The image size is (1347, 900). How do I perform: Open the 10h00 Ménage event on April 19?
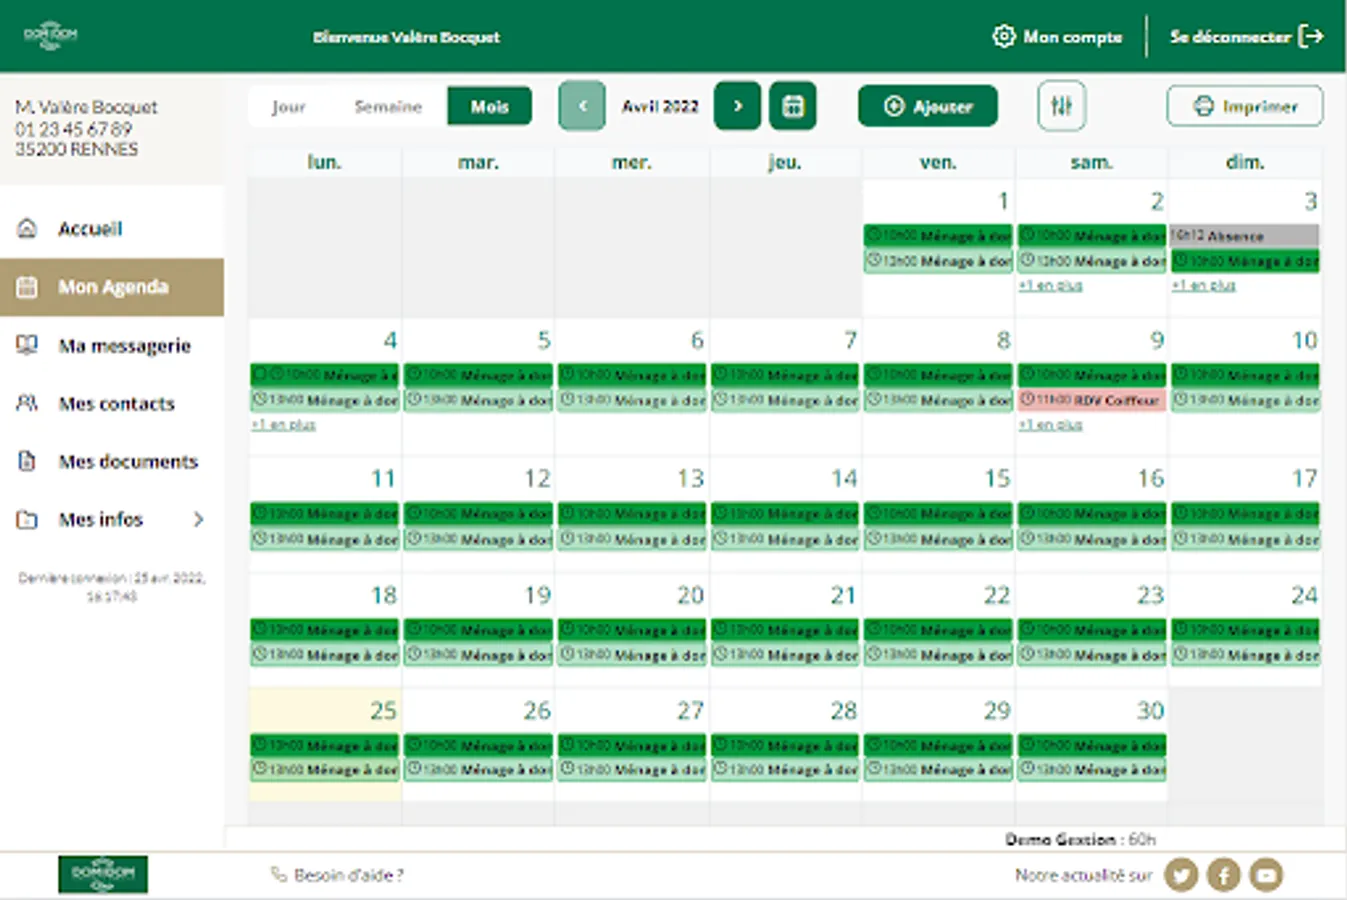pos(478,630)
